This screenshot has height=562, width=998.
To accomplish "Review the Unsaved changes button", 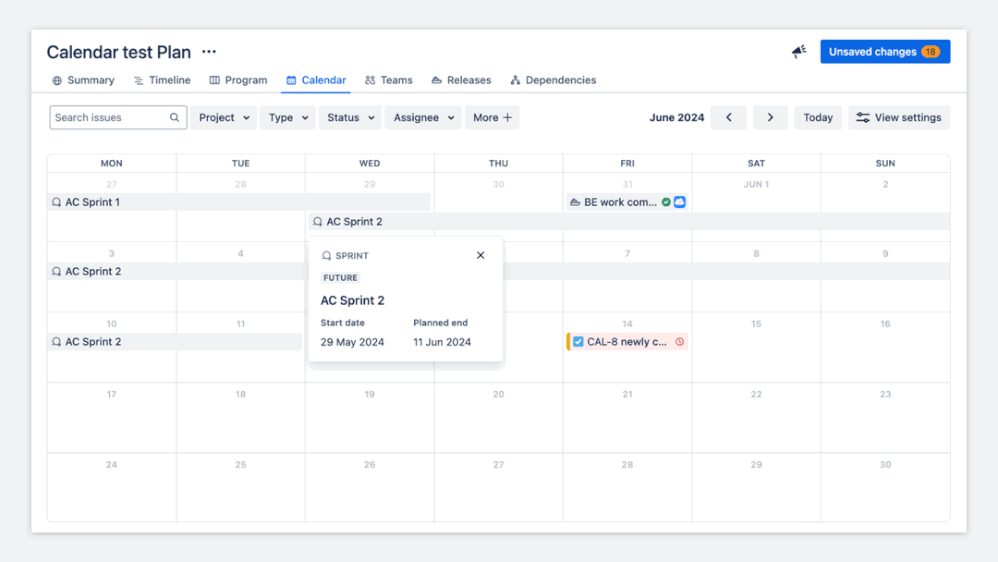I will pos(885,52).
